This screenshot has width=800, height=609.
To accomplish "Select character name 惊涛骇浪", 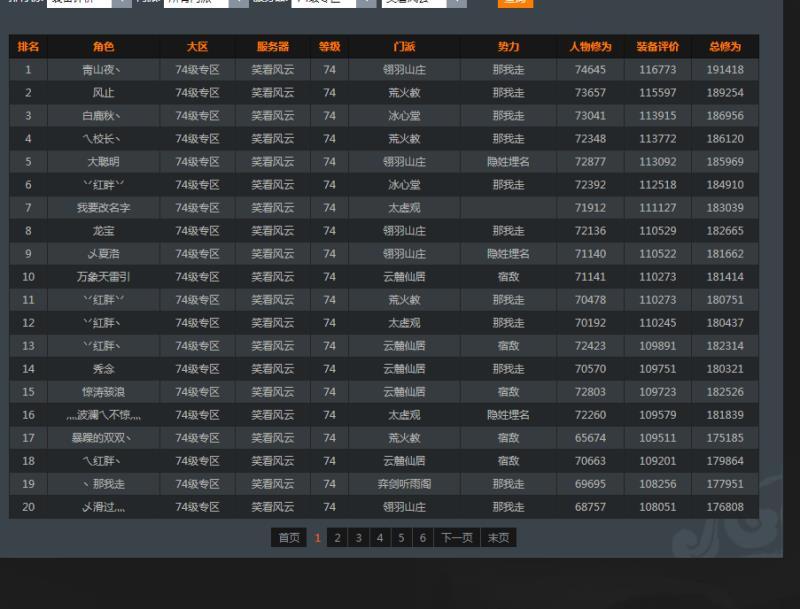I will click(104, 392).
